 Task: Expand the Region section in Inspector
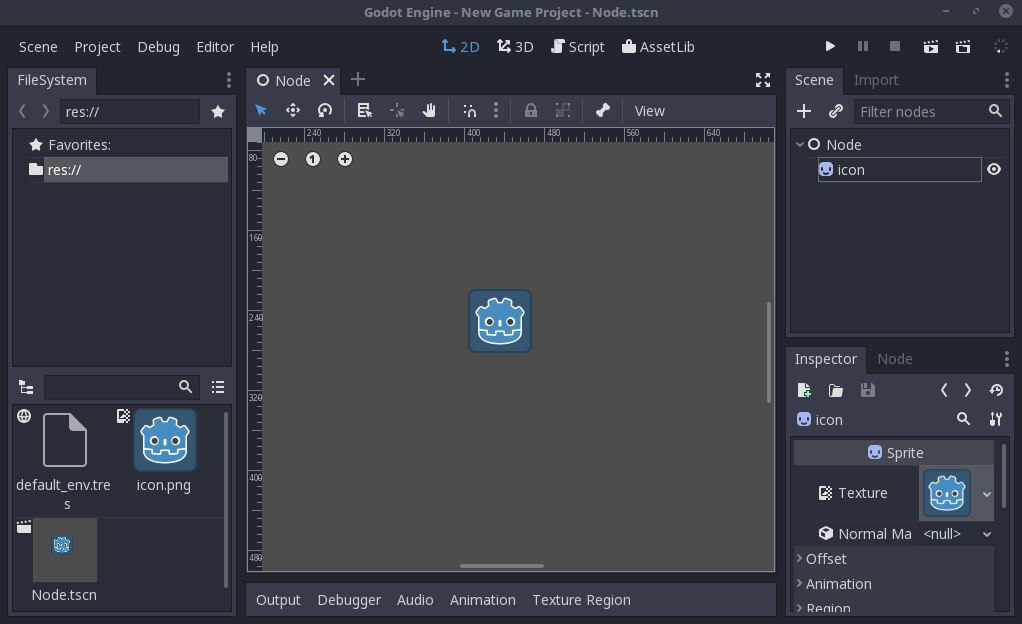tap(830, 607)
